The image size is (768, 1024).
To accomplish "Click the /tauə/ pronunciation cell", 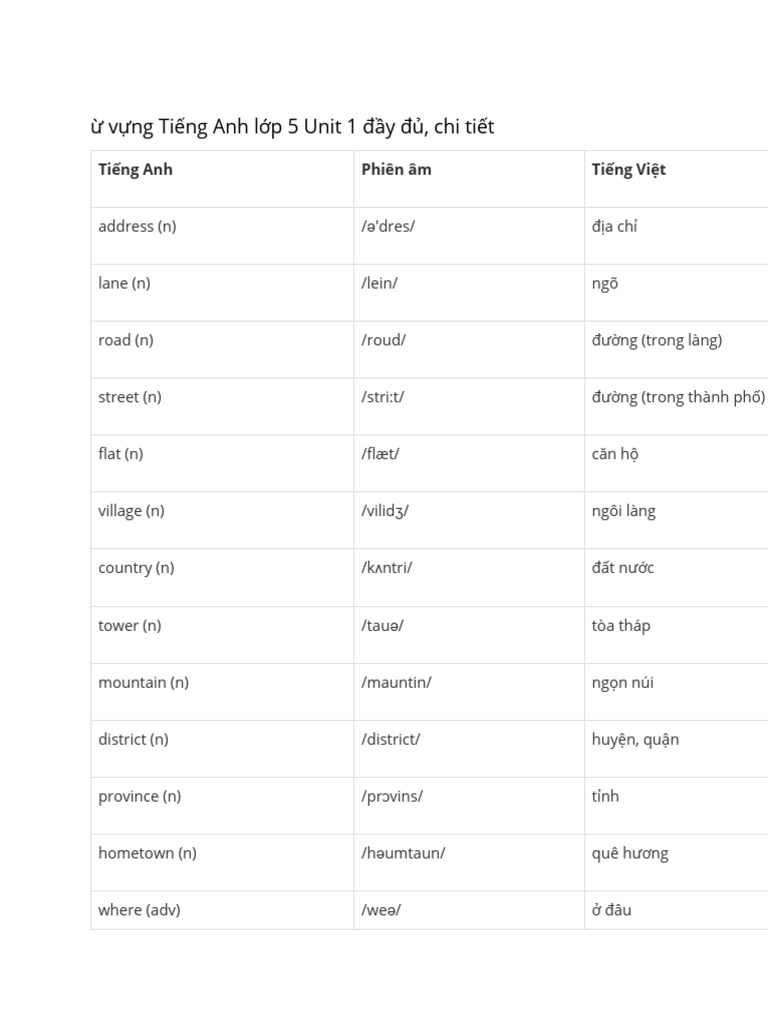I will 382,626.
